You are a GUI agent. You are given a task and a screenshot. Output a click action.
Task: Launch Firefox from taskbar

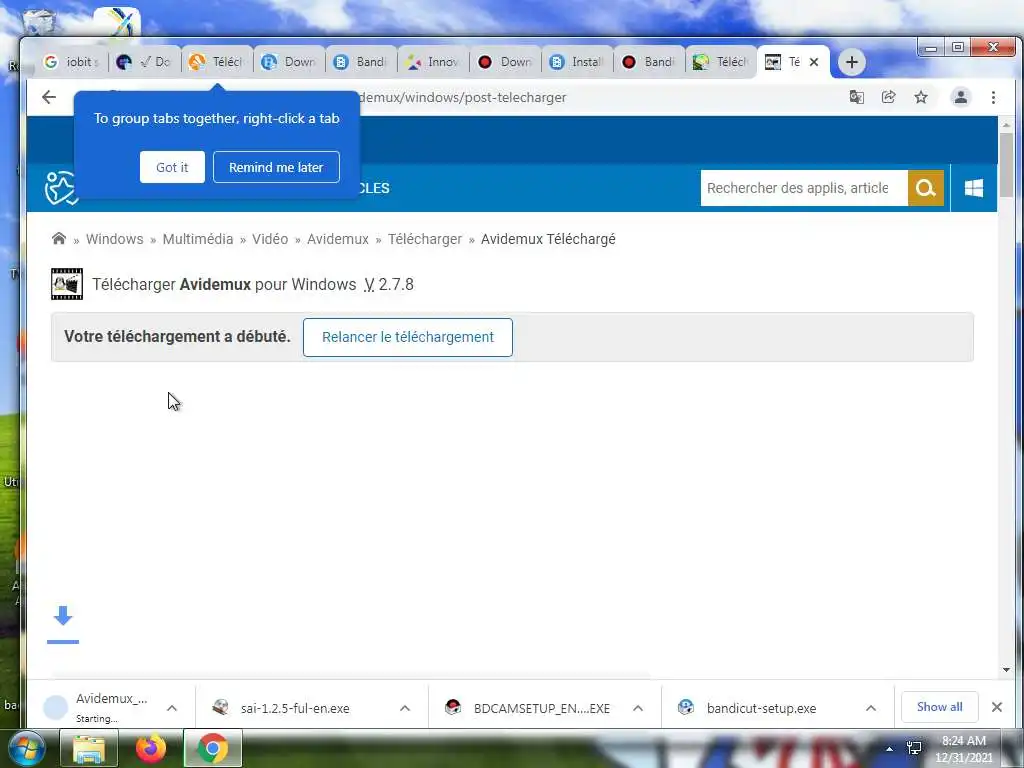point(151,748)
